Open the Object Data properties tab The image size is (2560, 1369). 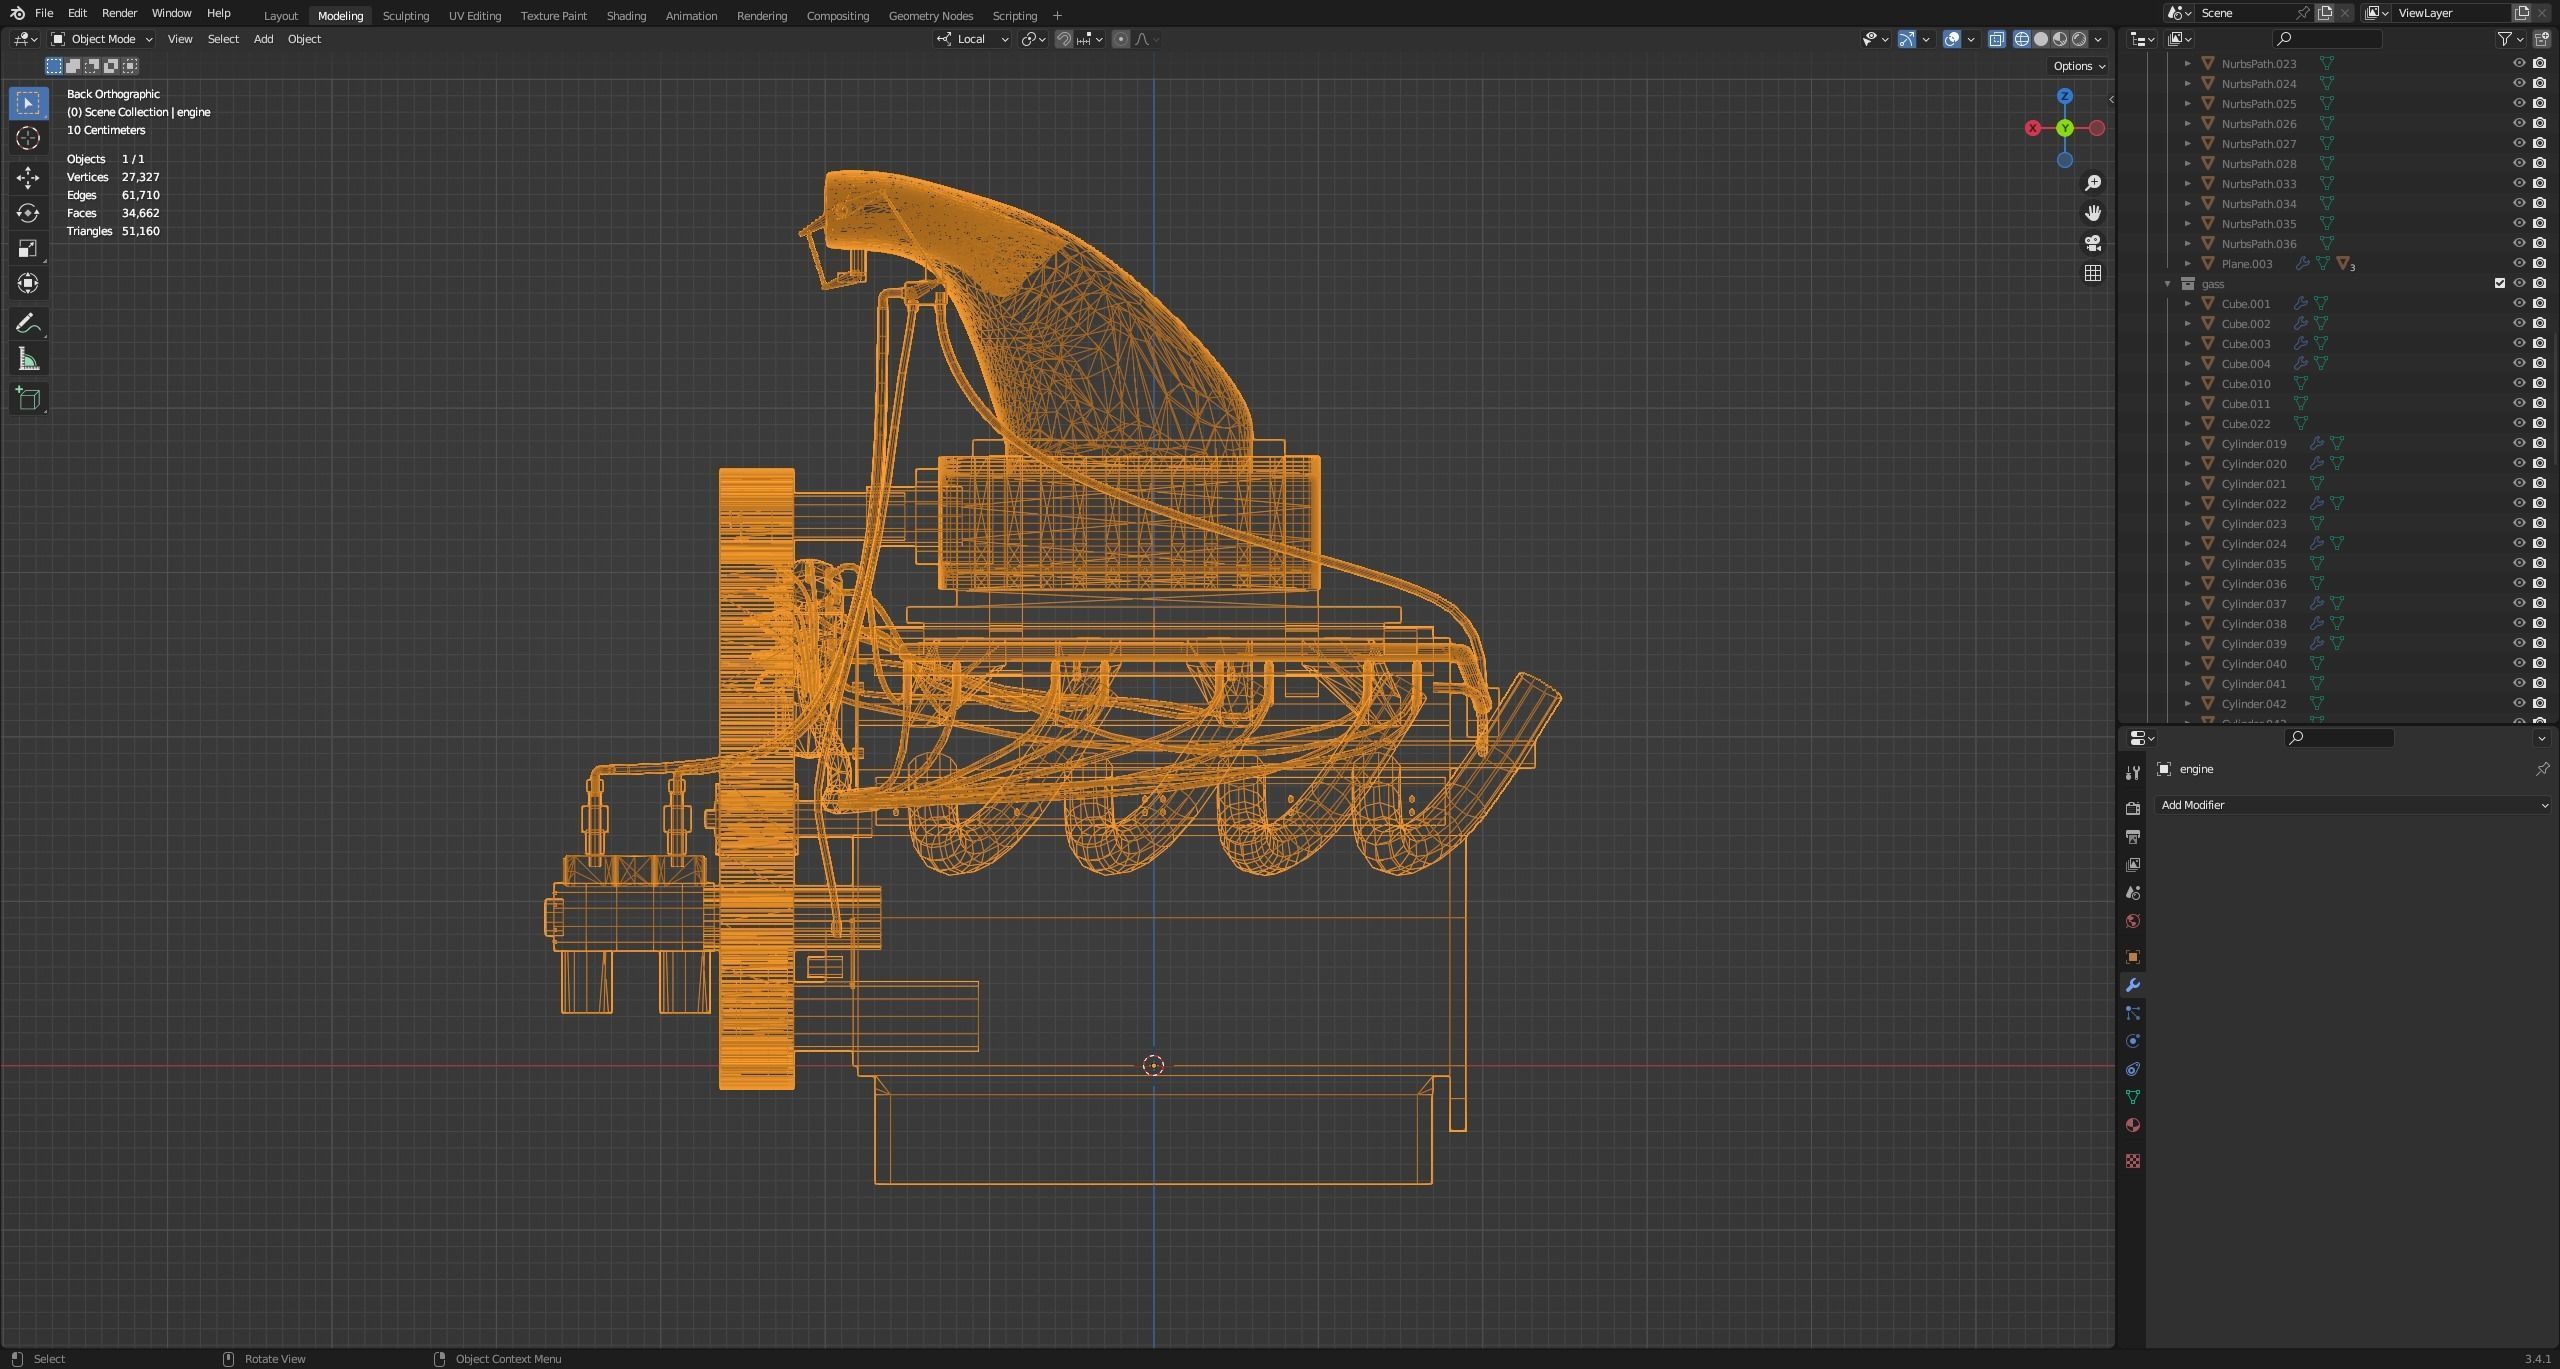[x=2132, y=1097]
